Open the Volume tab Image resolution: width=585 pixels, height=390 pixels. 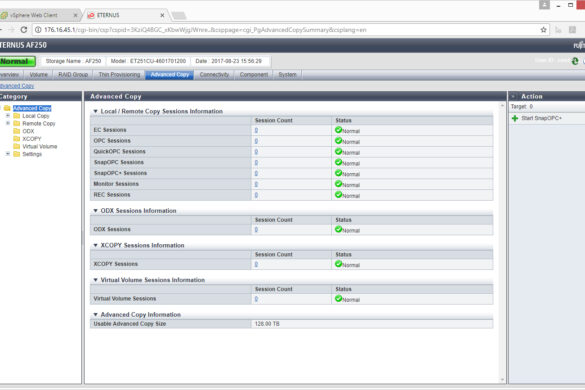(38, 75)
